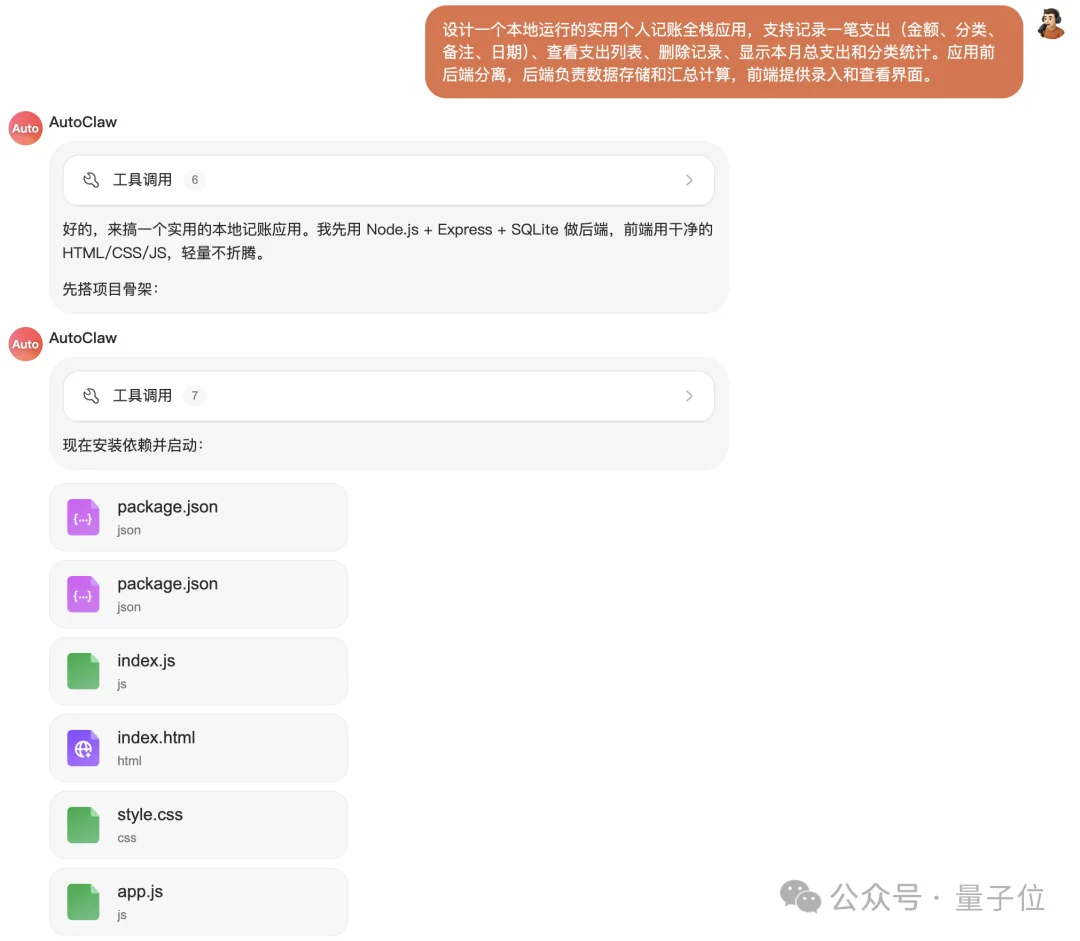Click the purple braces icon on the first package.json card
The image size is (1080, 941).
pyautogui.click(x=83, y=516)
